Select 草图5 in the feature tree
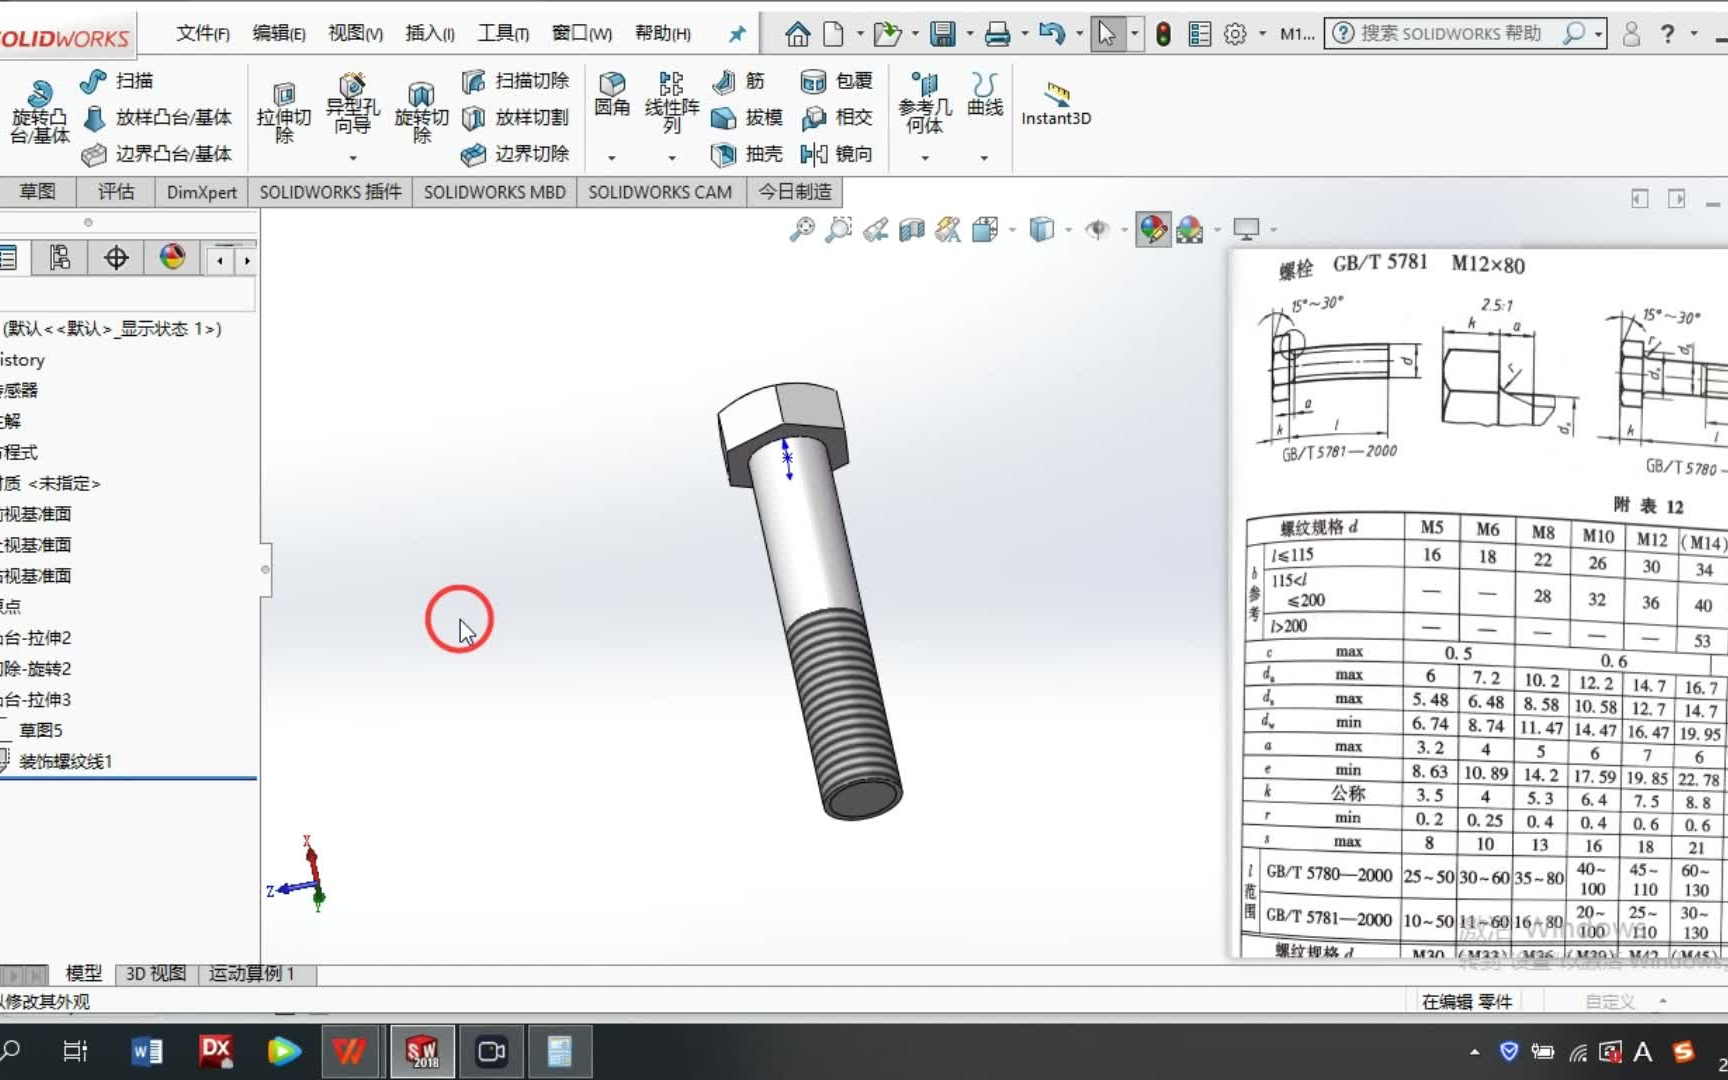The height and width of the screenshot is (1080, 1728). [x=41, y=731]
